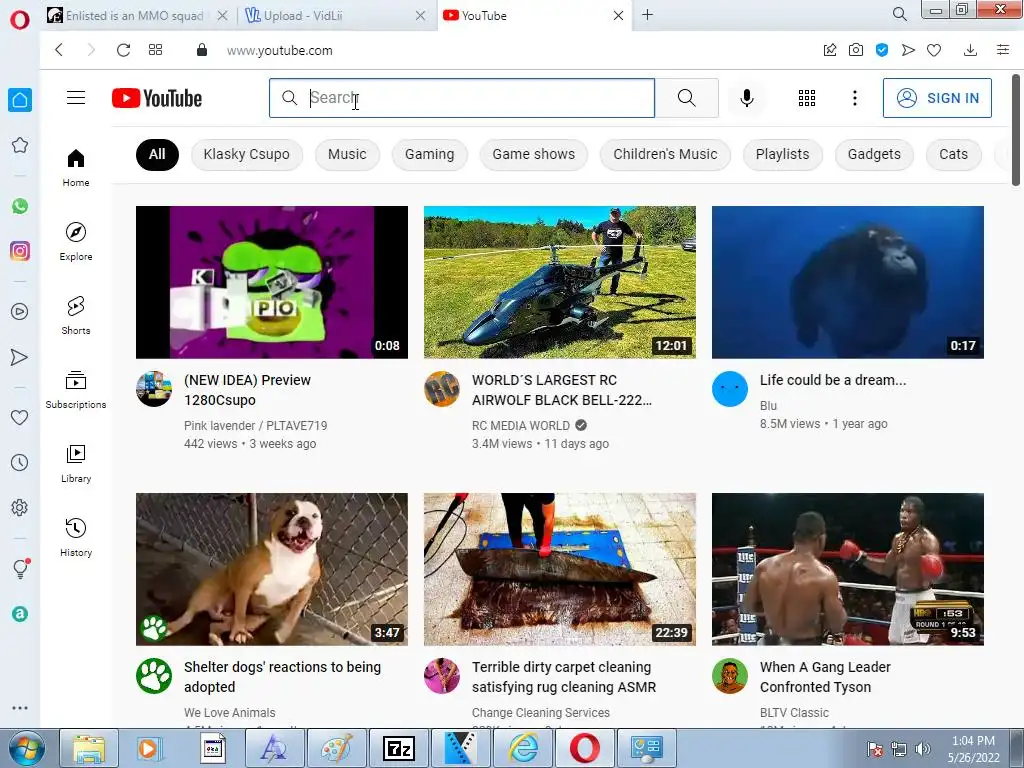Click the SIGN IN button

[x=937, y=98]
